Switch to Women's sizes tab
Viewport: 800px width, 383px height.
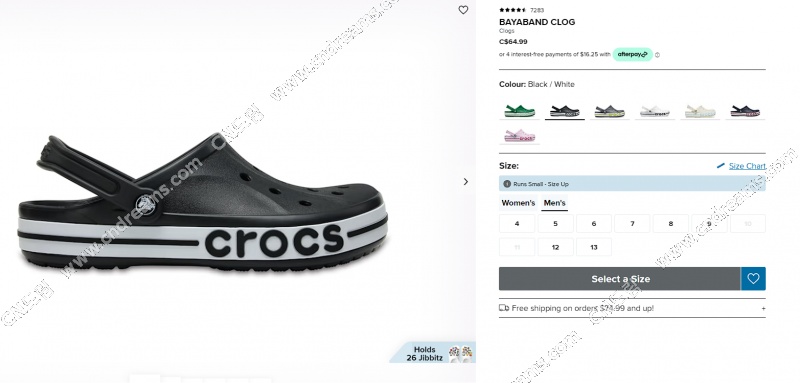518,203
